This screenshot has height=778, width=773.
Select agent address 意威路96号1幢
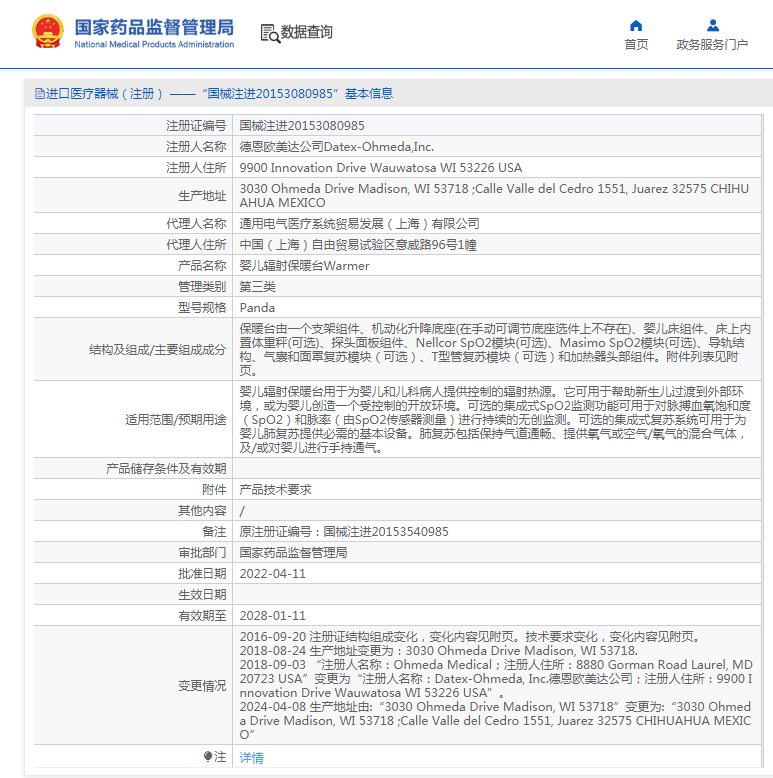click(x=358, y=245)
